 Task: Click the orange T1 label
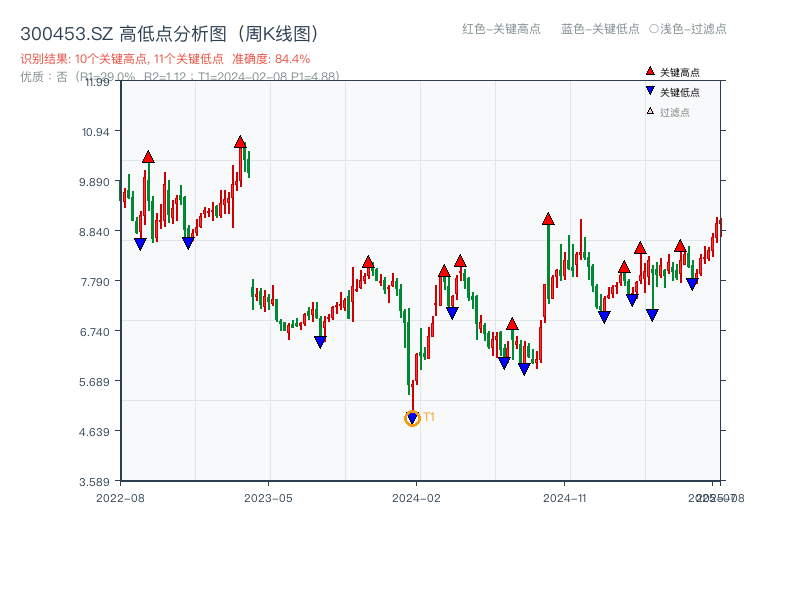(429, 417)
